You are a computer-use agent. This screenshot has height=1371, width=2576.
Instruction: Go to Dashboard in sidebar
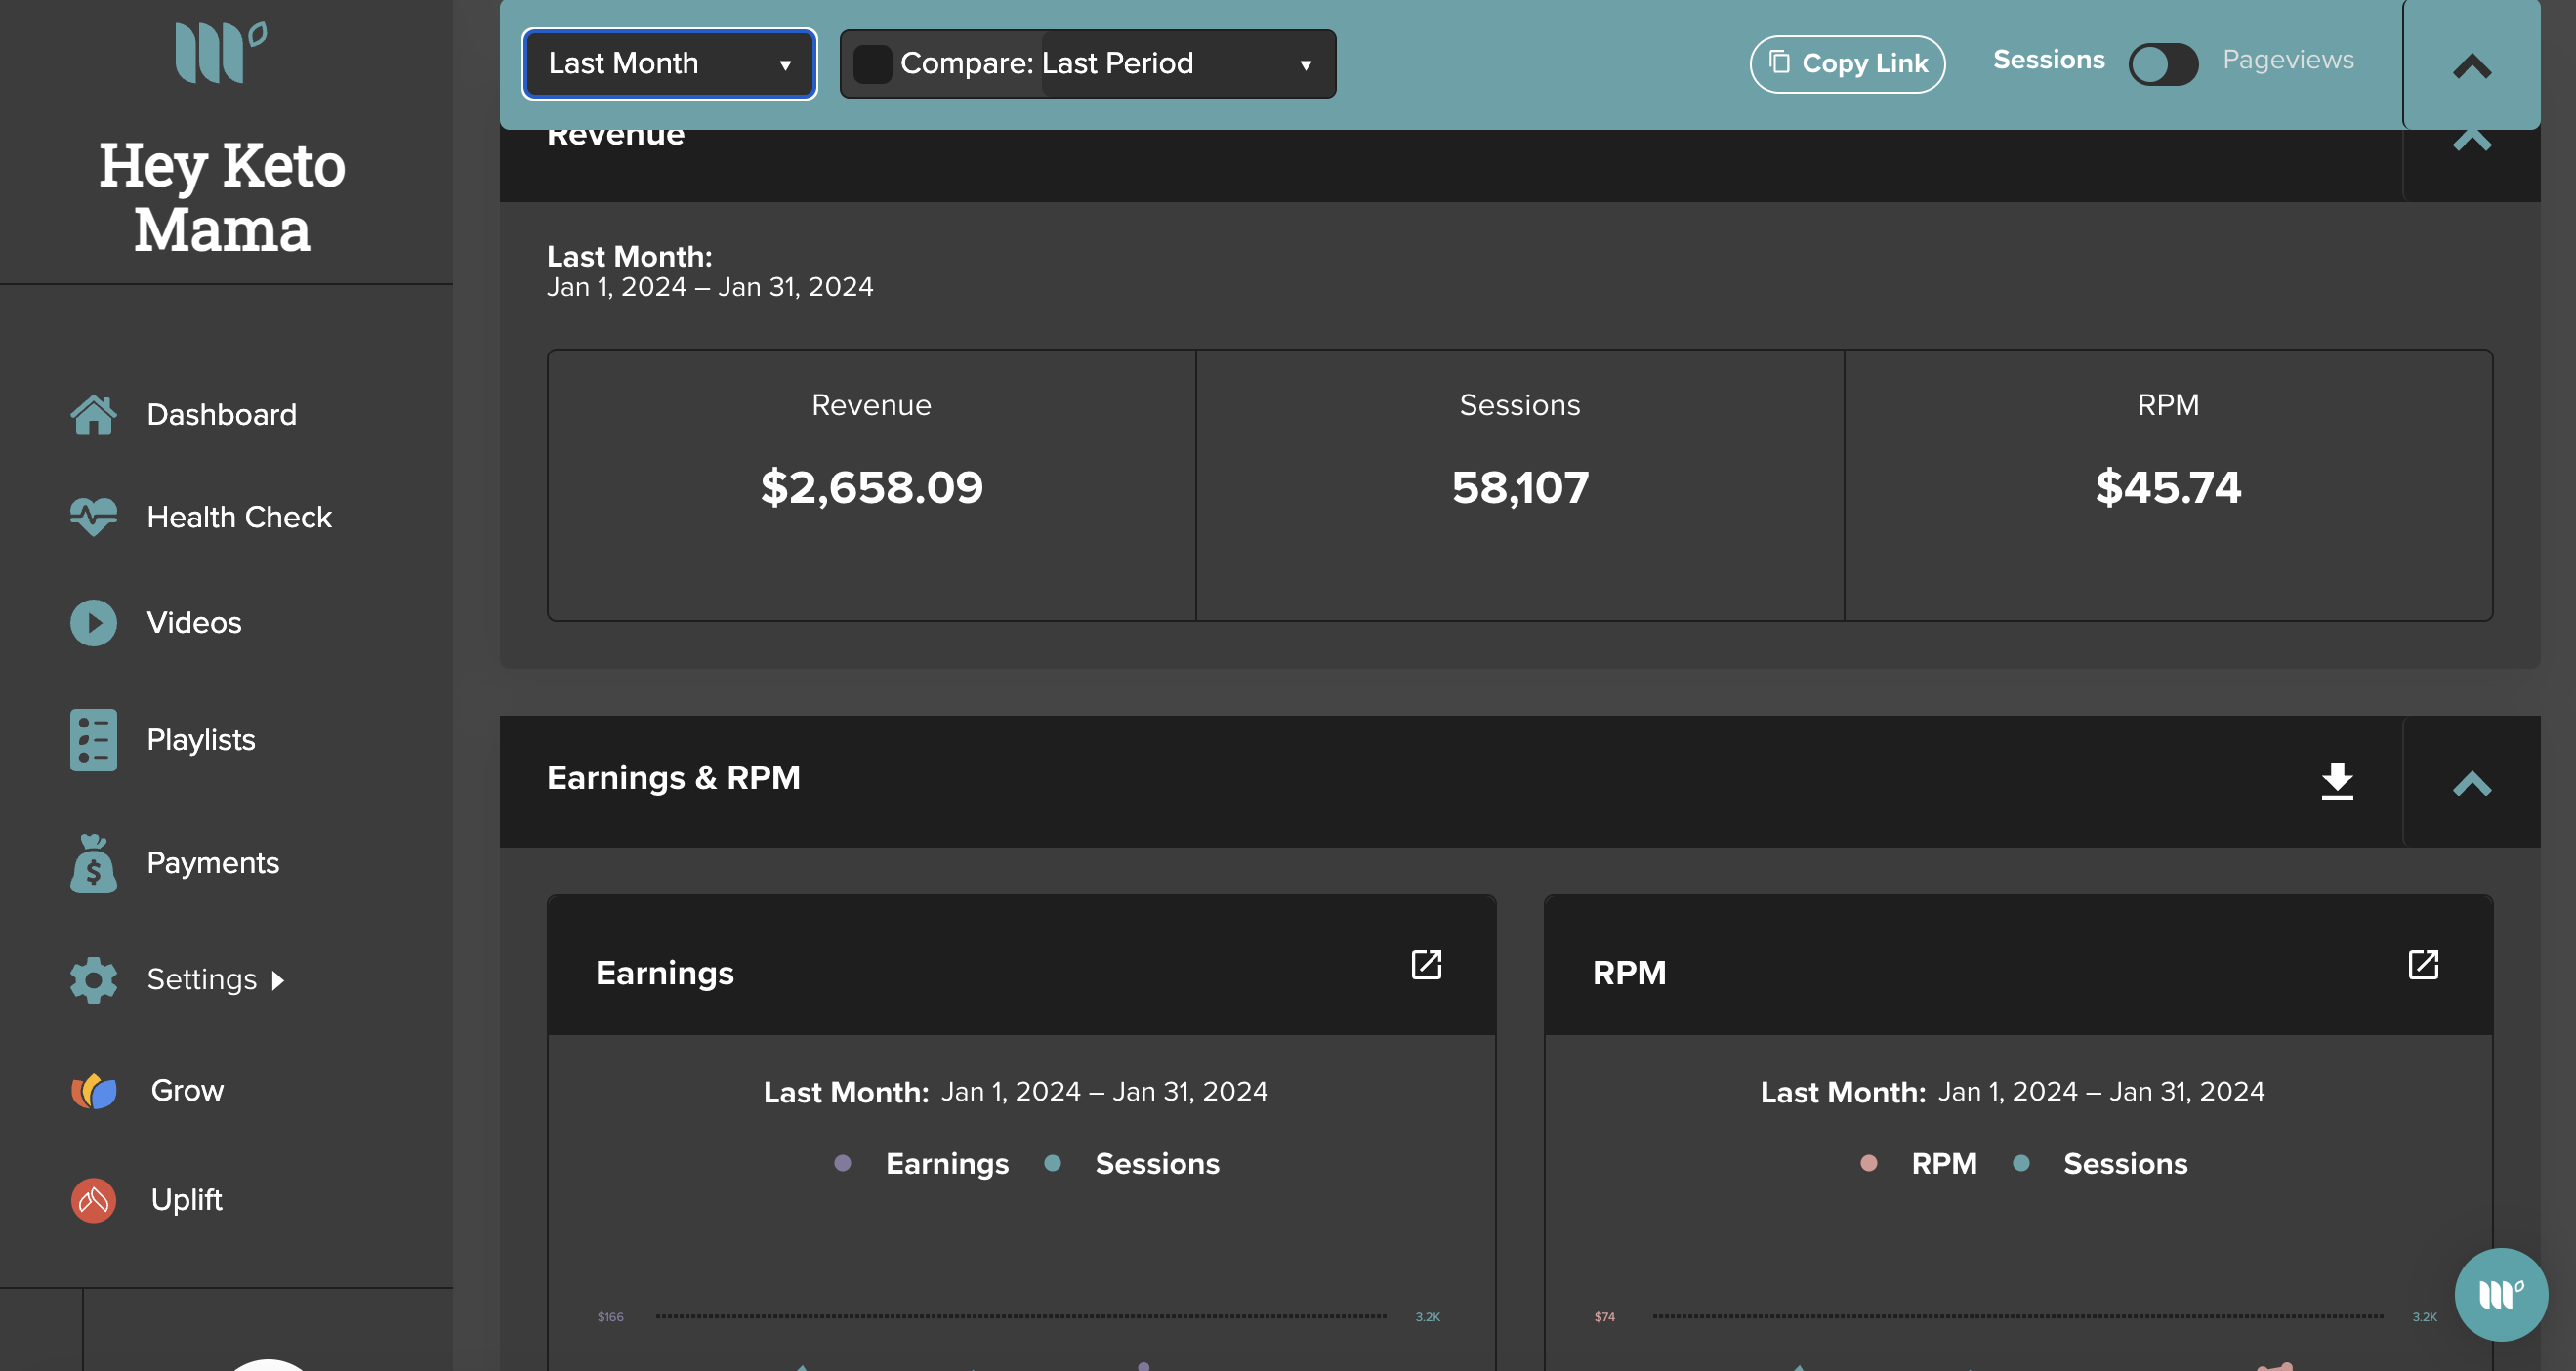pyautogui.click(x=221, y=415)
